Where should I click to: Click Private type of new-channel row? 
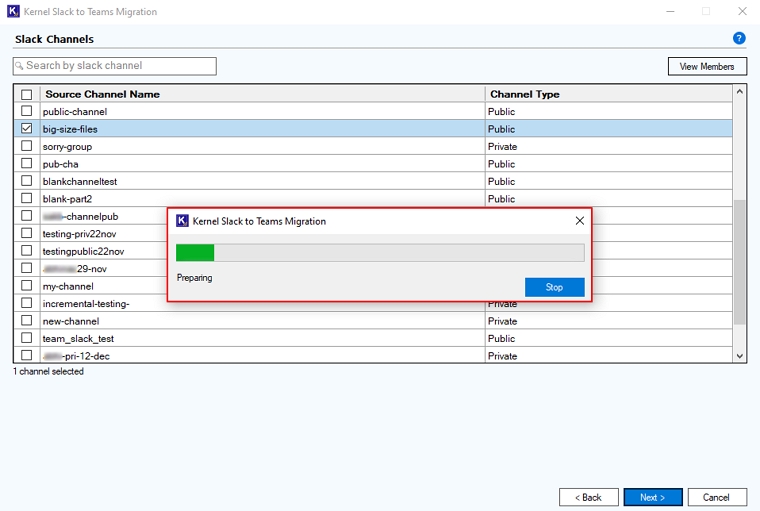(x=502, y=321)
